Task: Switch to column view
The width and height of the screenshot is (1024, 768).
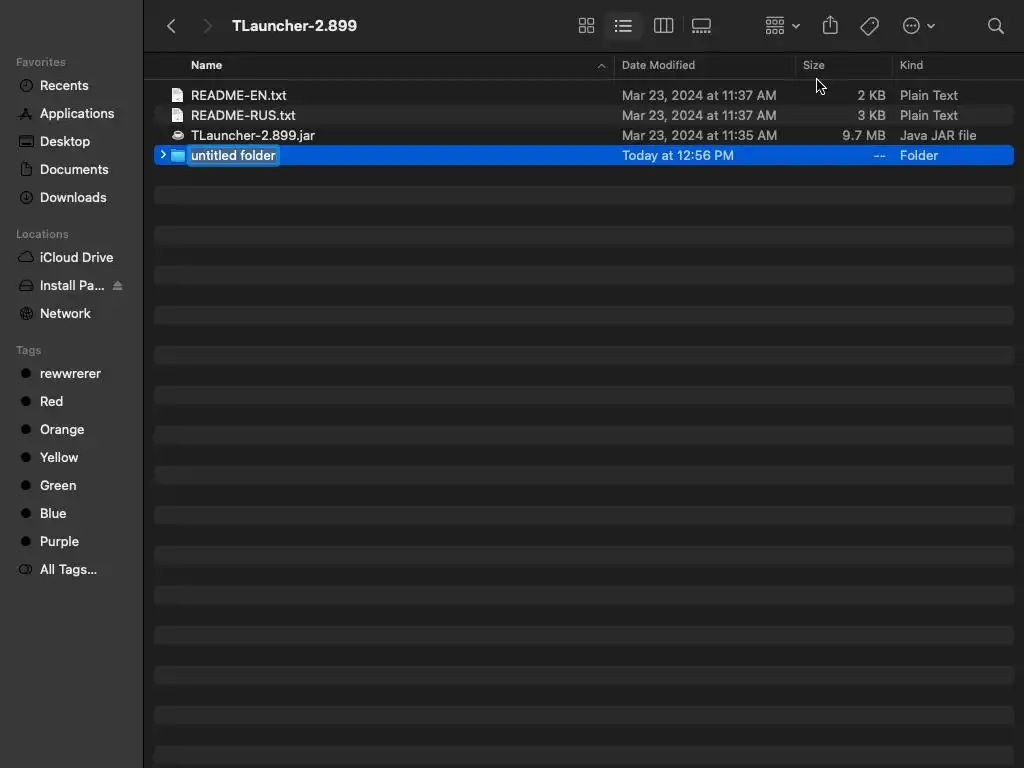Action: coord(664,26)
